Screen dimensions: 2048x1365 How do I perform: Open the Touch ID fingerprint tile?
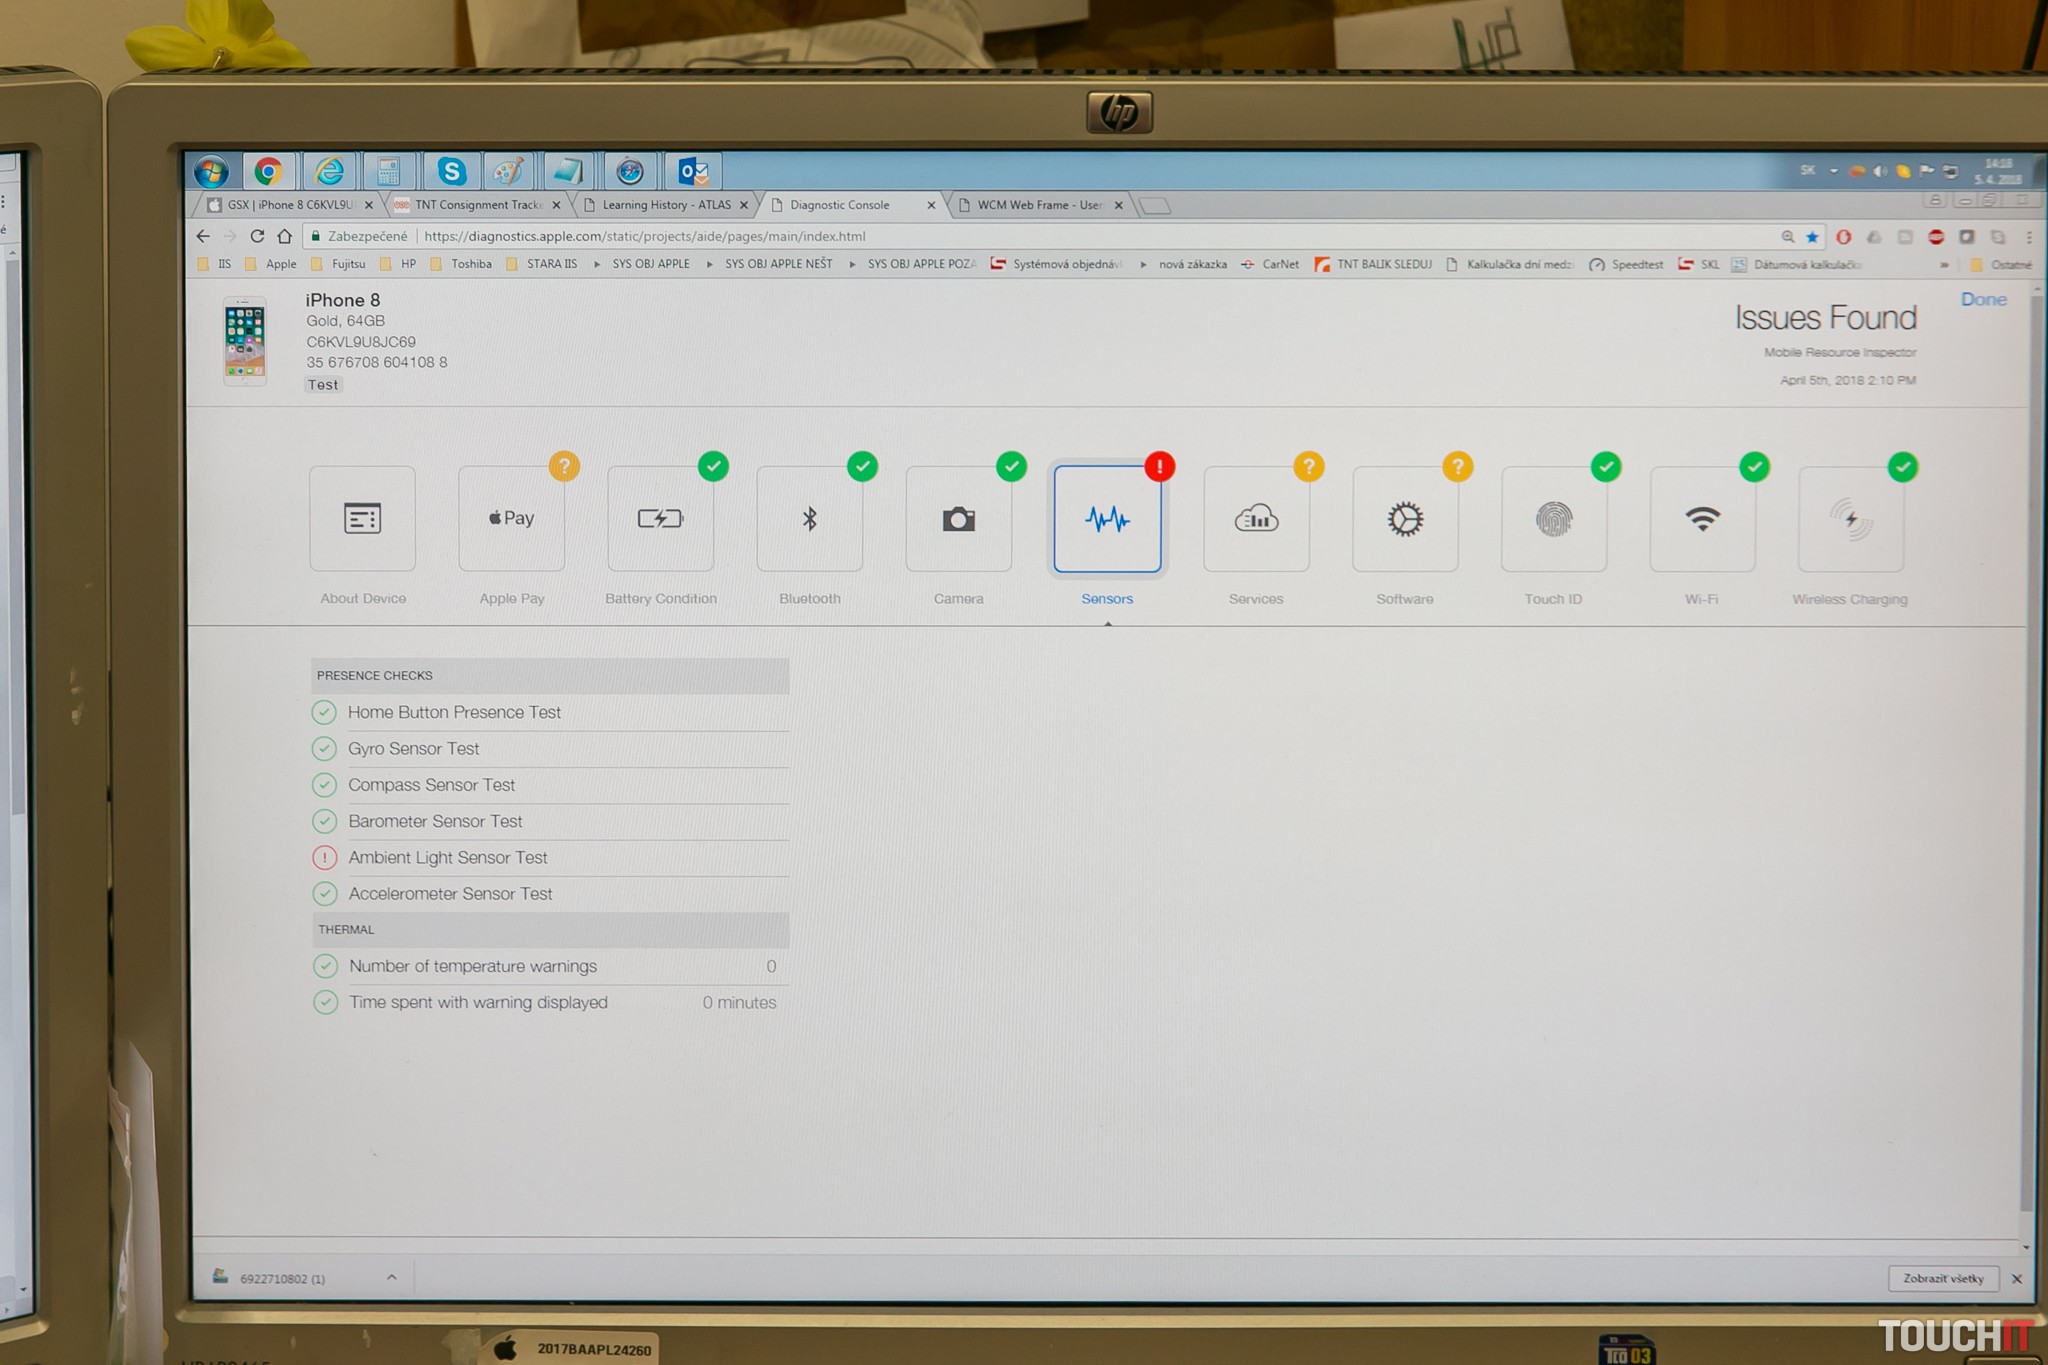pos(1553,520)
